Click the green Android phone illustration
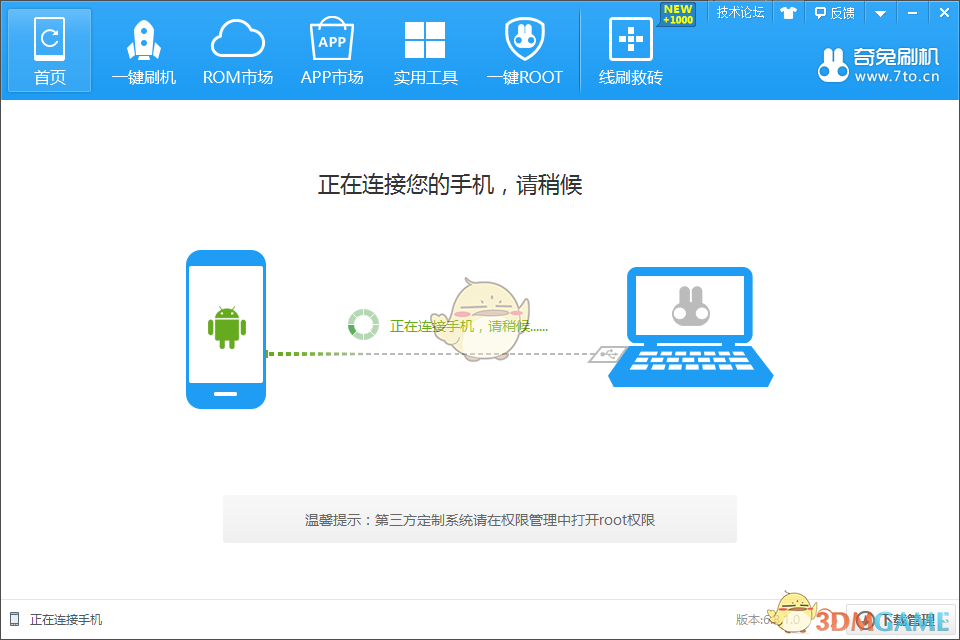Image resolution: width=960 pixels, height=640 pixels. point(225,328)
